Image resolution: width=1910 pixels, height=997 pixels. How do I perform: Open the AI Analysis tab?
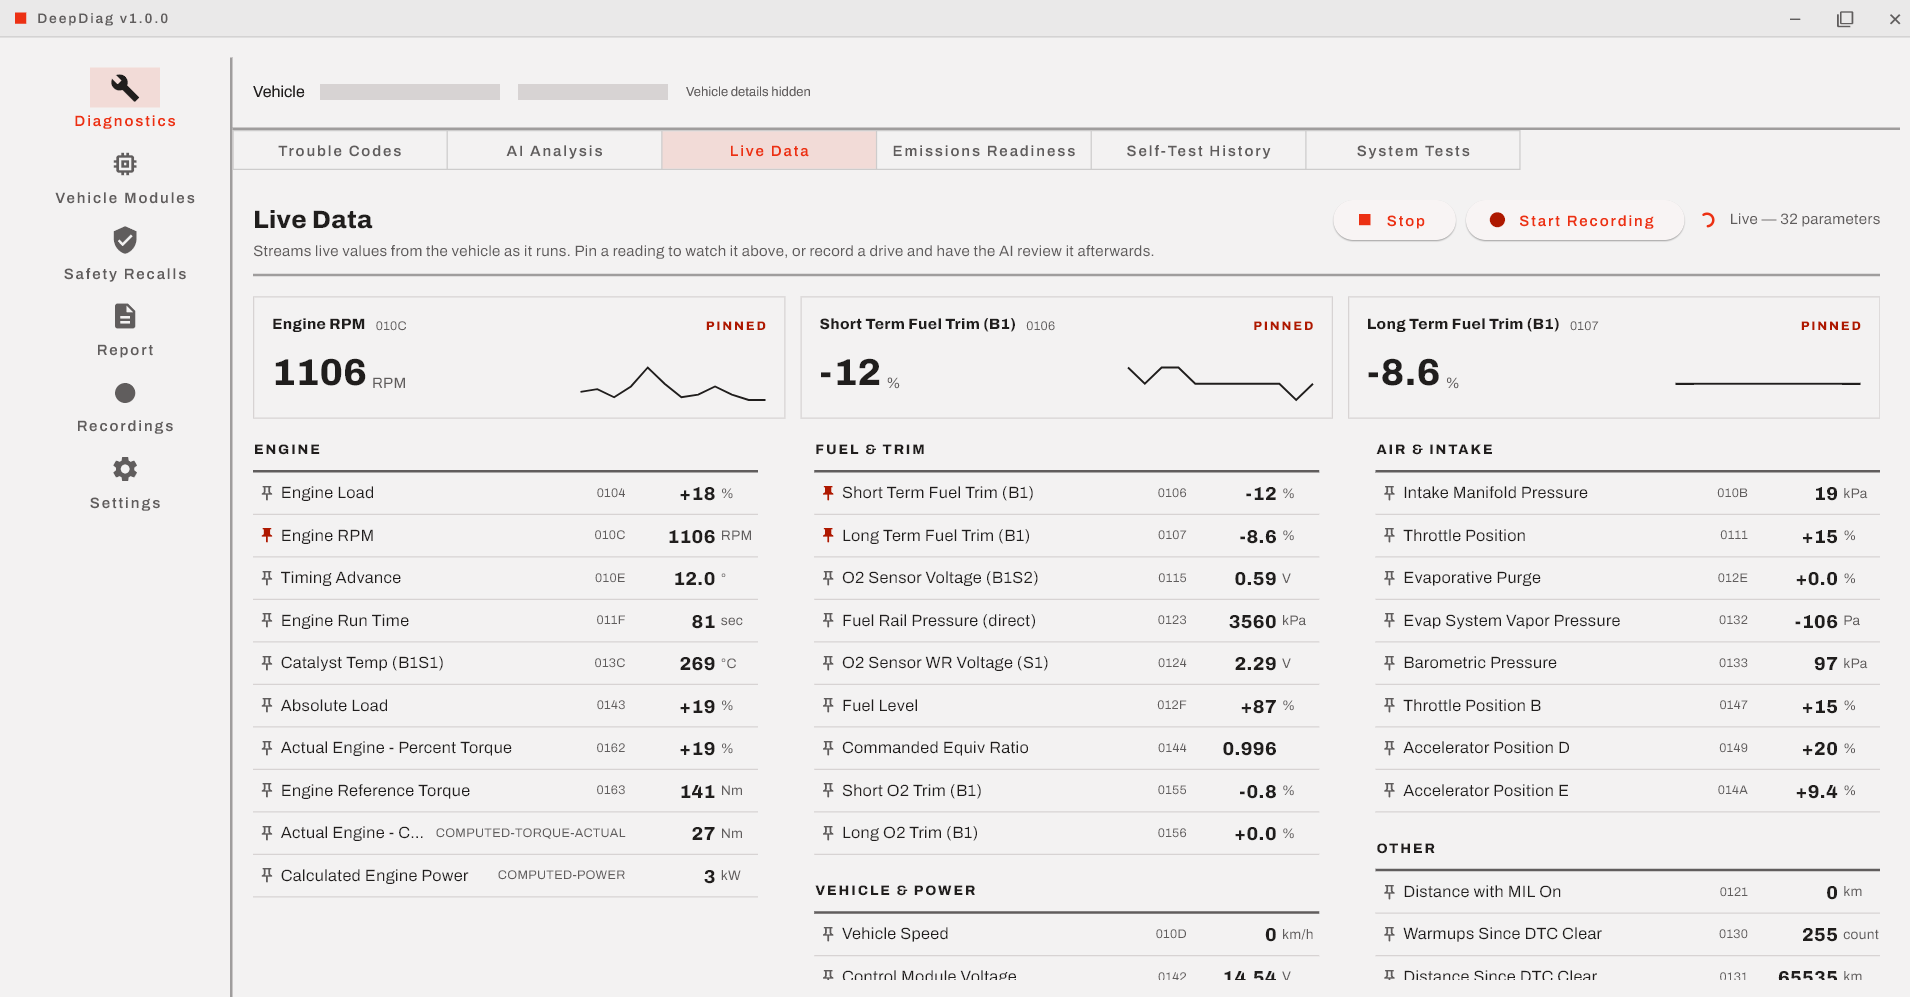(x=555, y=151)
